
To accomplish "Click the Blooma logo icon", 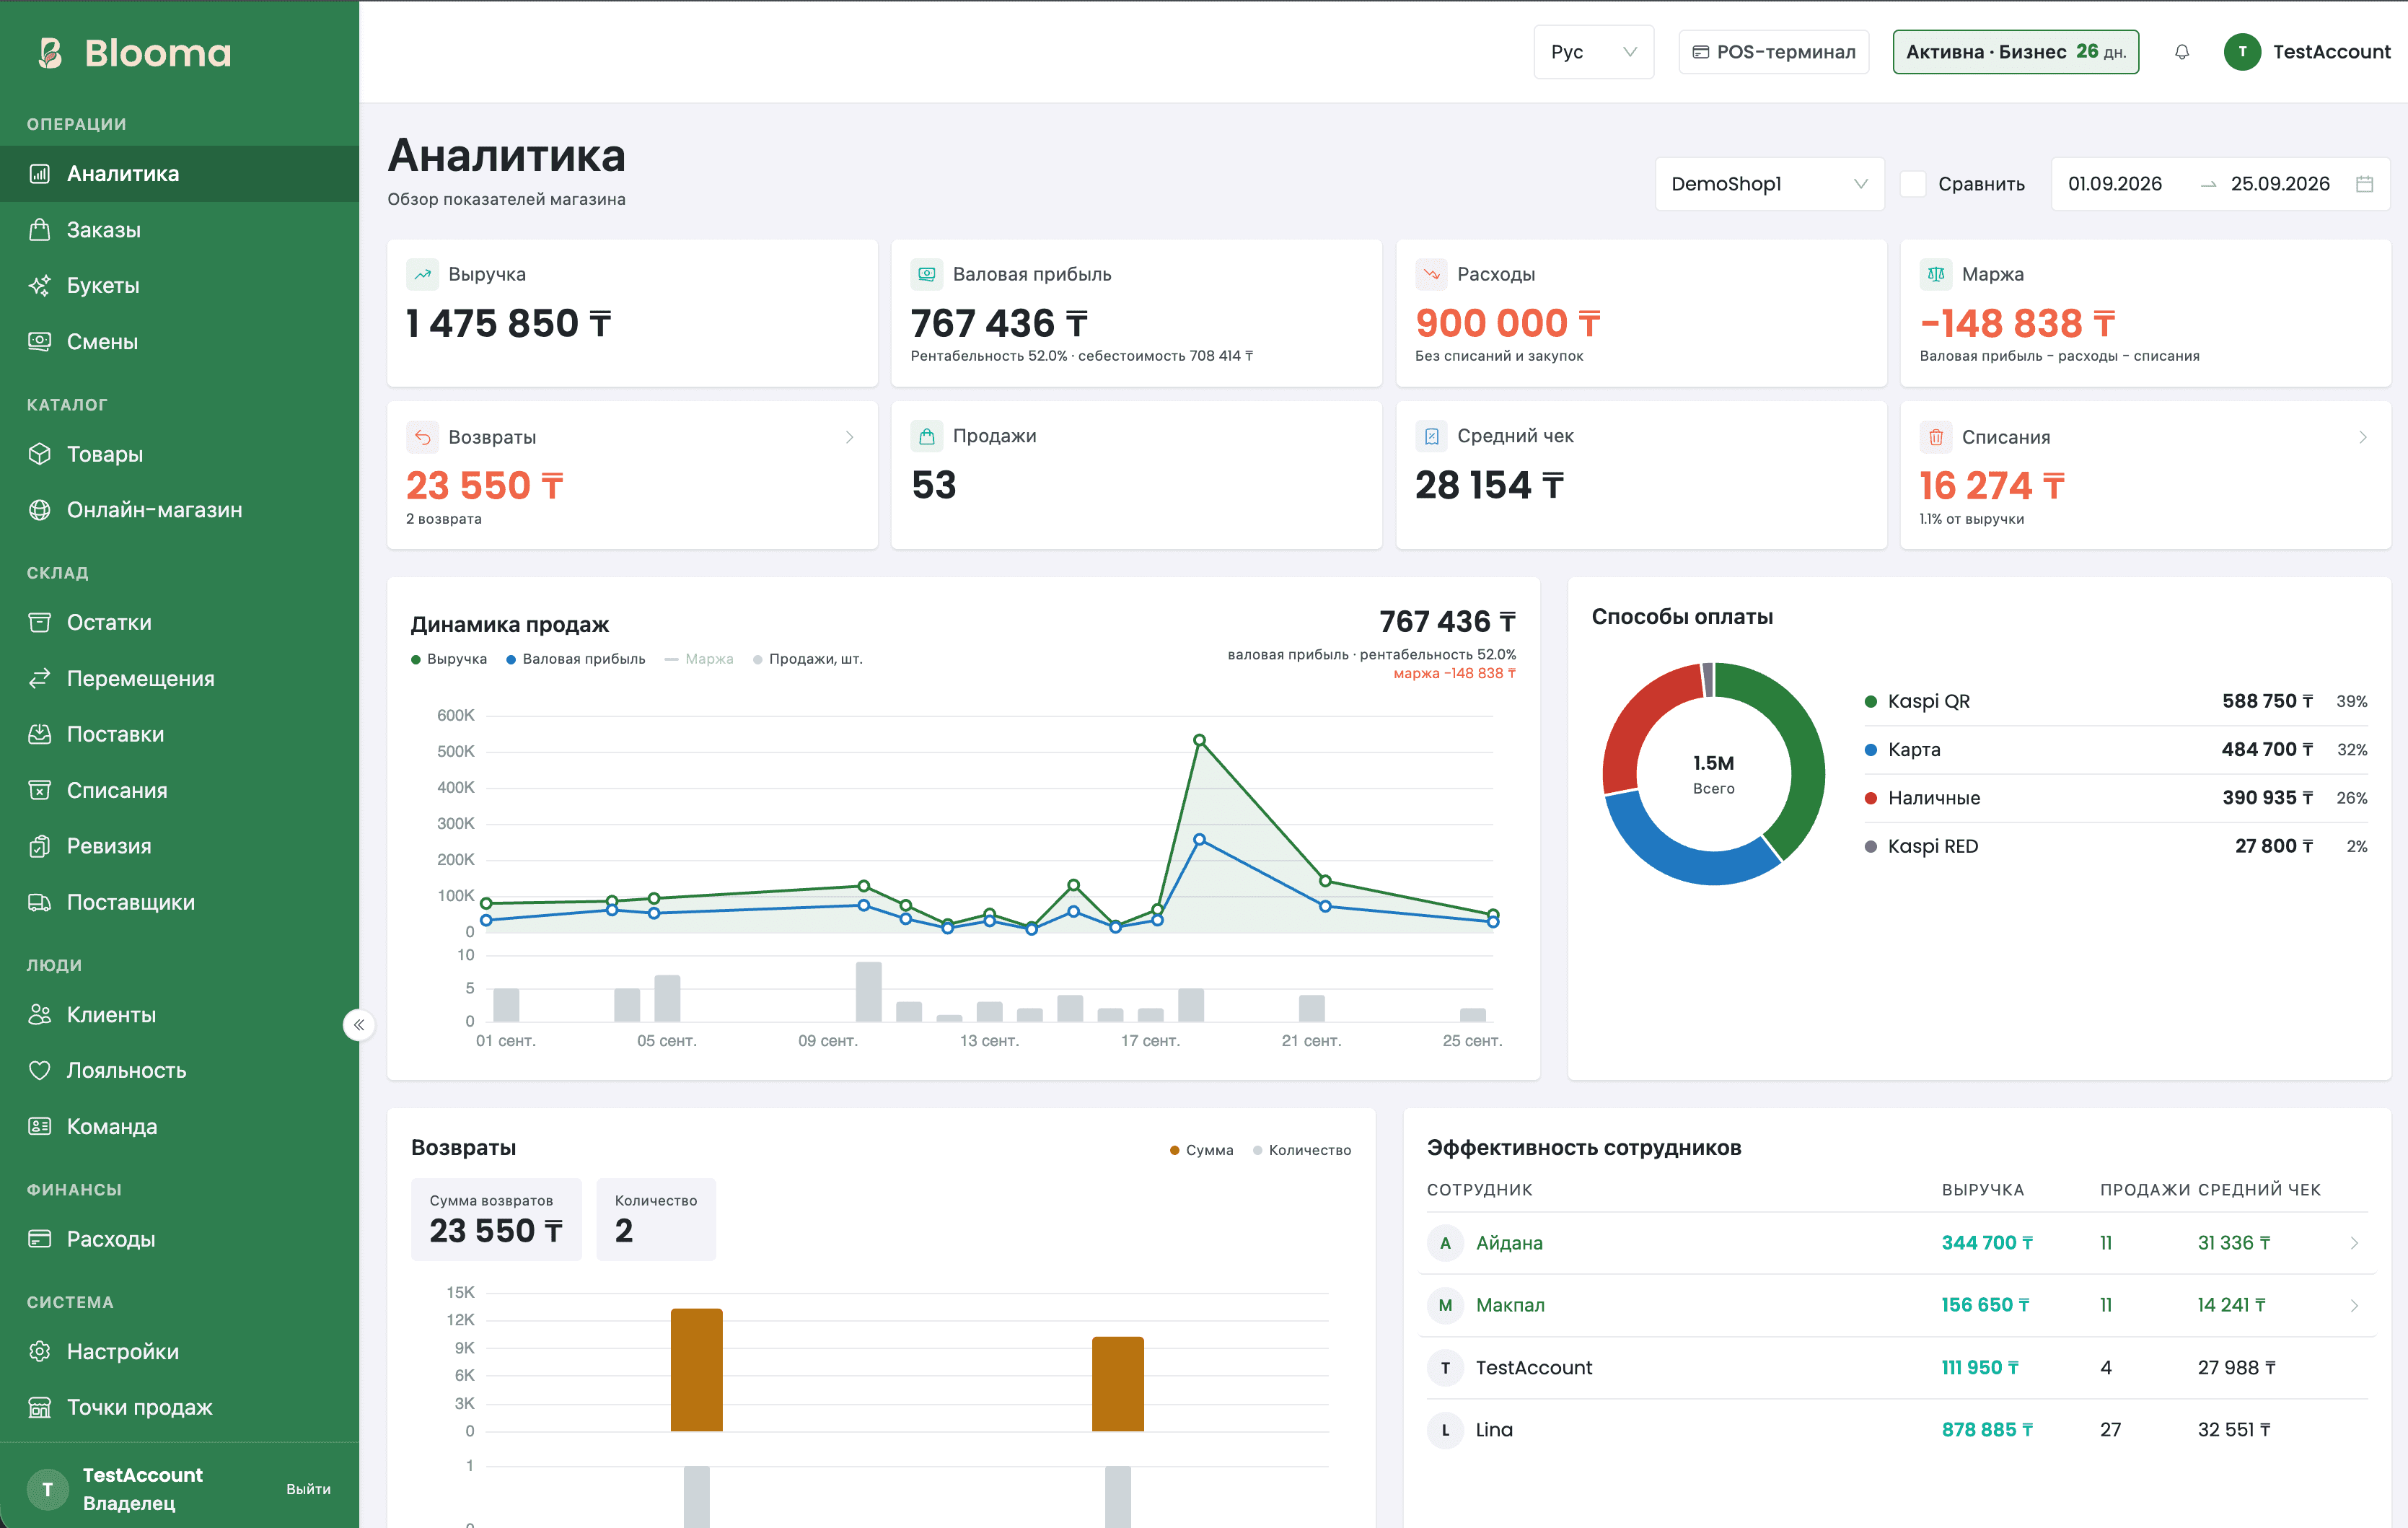I will [x=50, y=52].
